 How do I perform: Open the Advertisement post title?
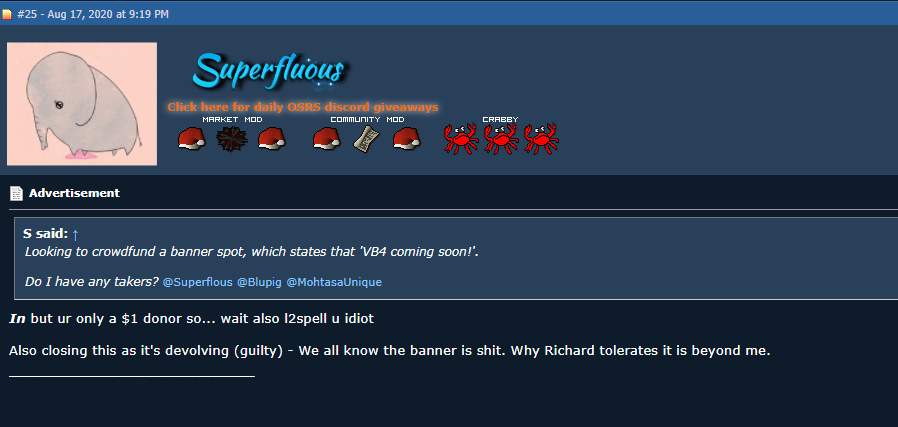[74, 193]
